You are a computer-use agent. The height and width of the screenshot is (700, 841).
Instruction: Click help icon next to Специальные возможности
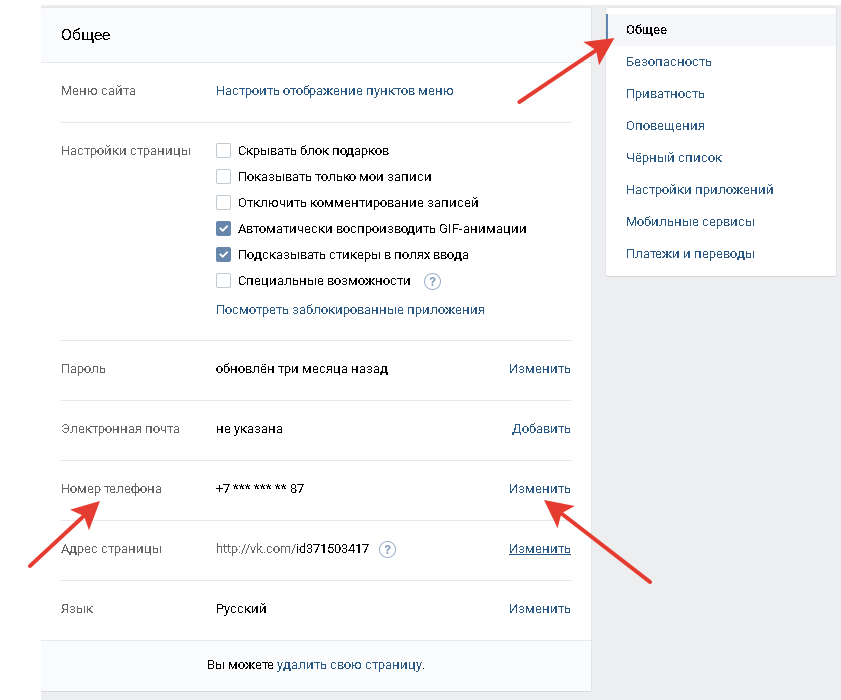coord(432,281)
